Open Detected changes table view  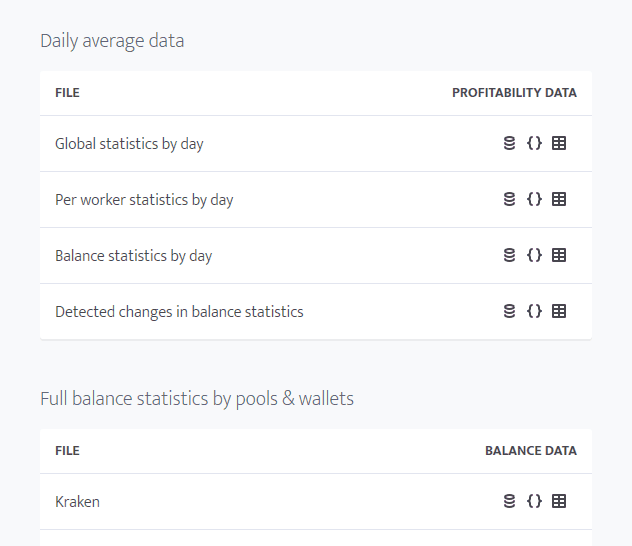pyautogui.click(x=559, y=311)
